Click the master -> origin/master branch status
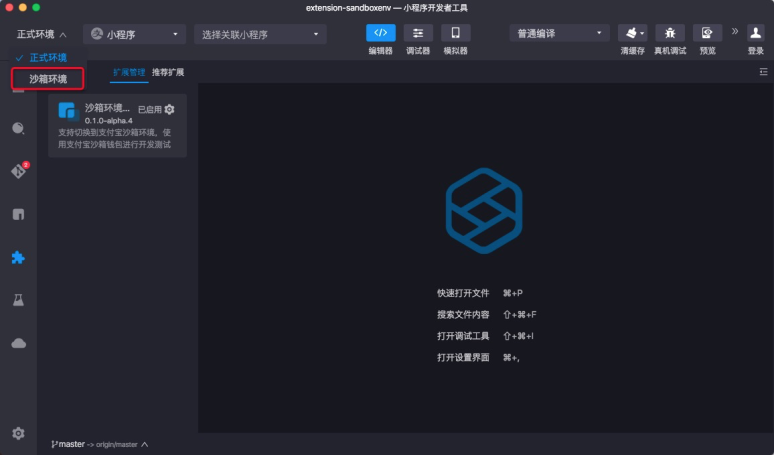The width and height of the screenshot is (774, 455). click(x=98, y=444)
